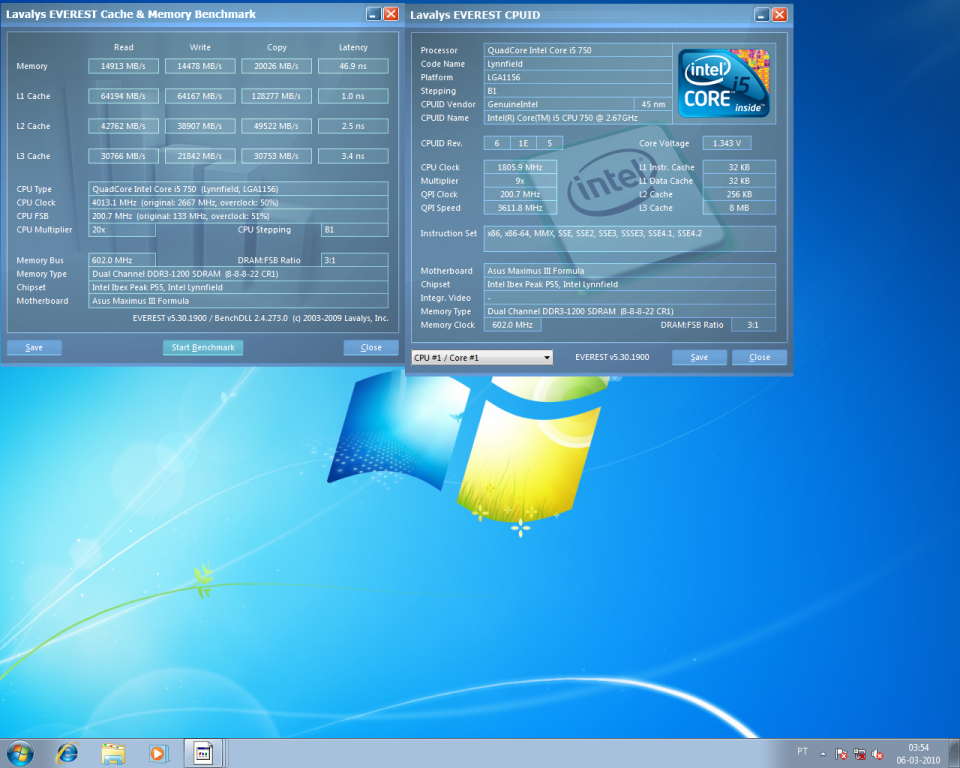Open the clock showing 03:54

click(918, 753)
